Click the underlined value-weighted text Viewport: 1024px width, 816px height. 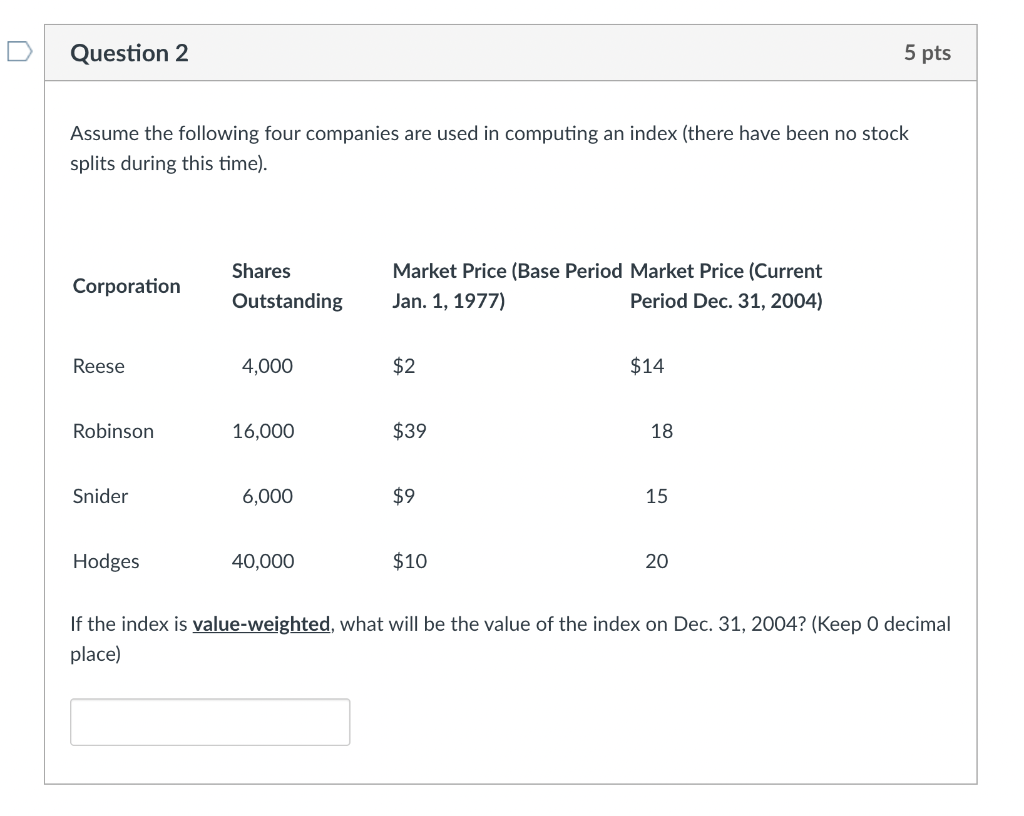click(x=261, y=624)
